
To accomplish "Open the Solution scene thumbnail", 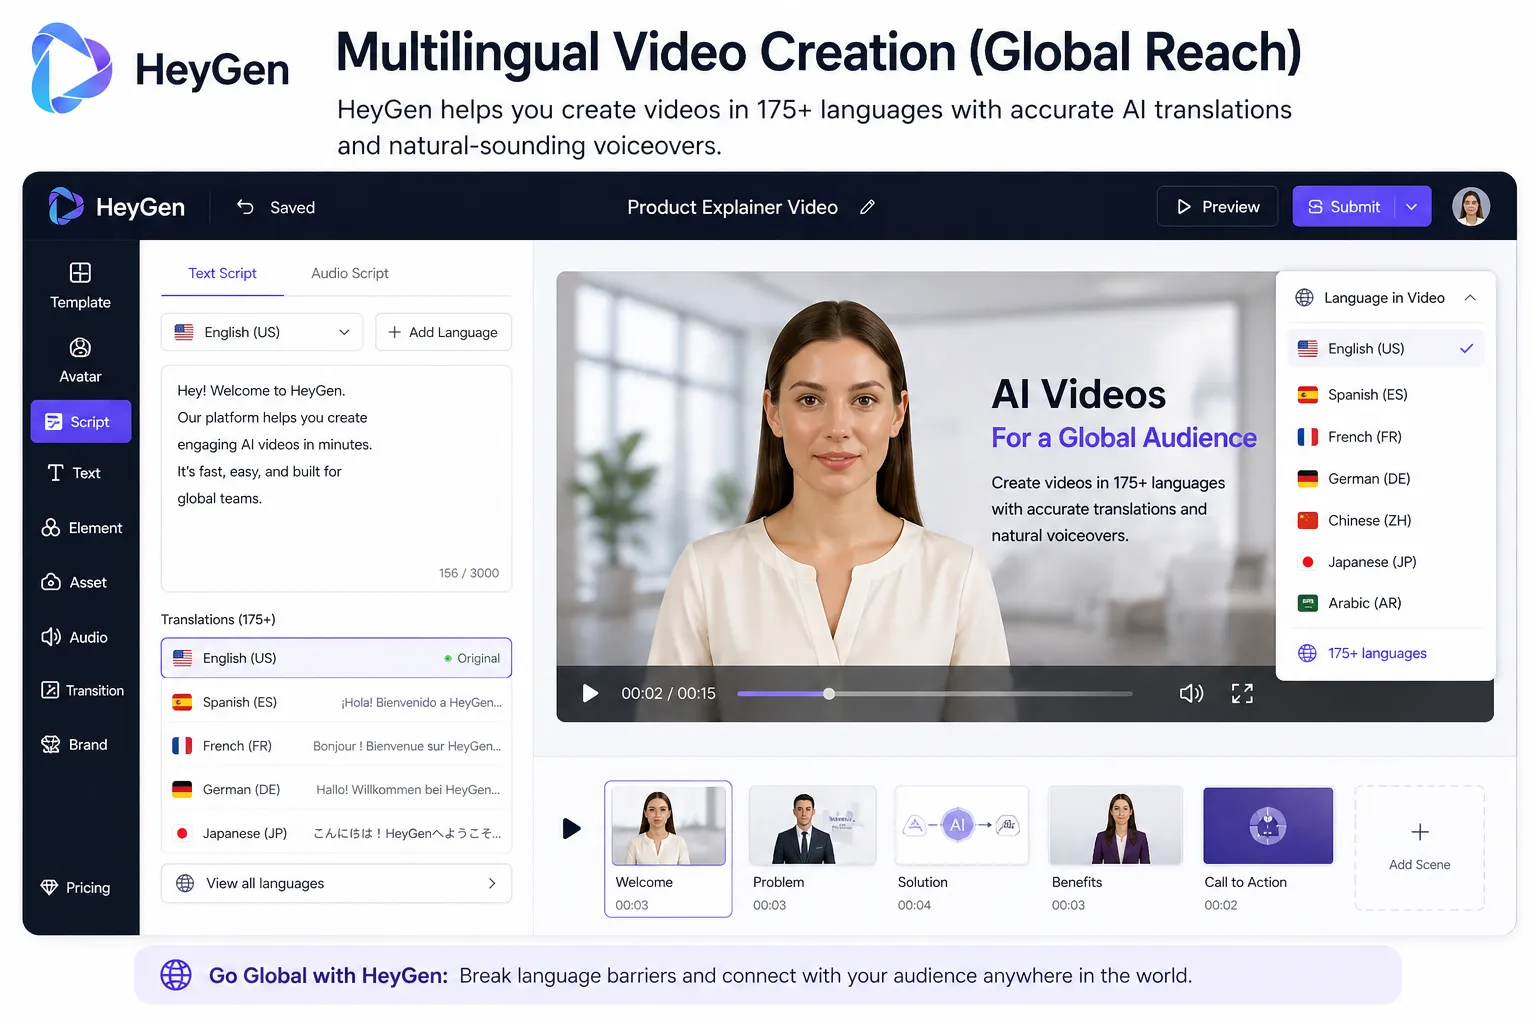I will (x=961, y=826).
